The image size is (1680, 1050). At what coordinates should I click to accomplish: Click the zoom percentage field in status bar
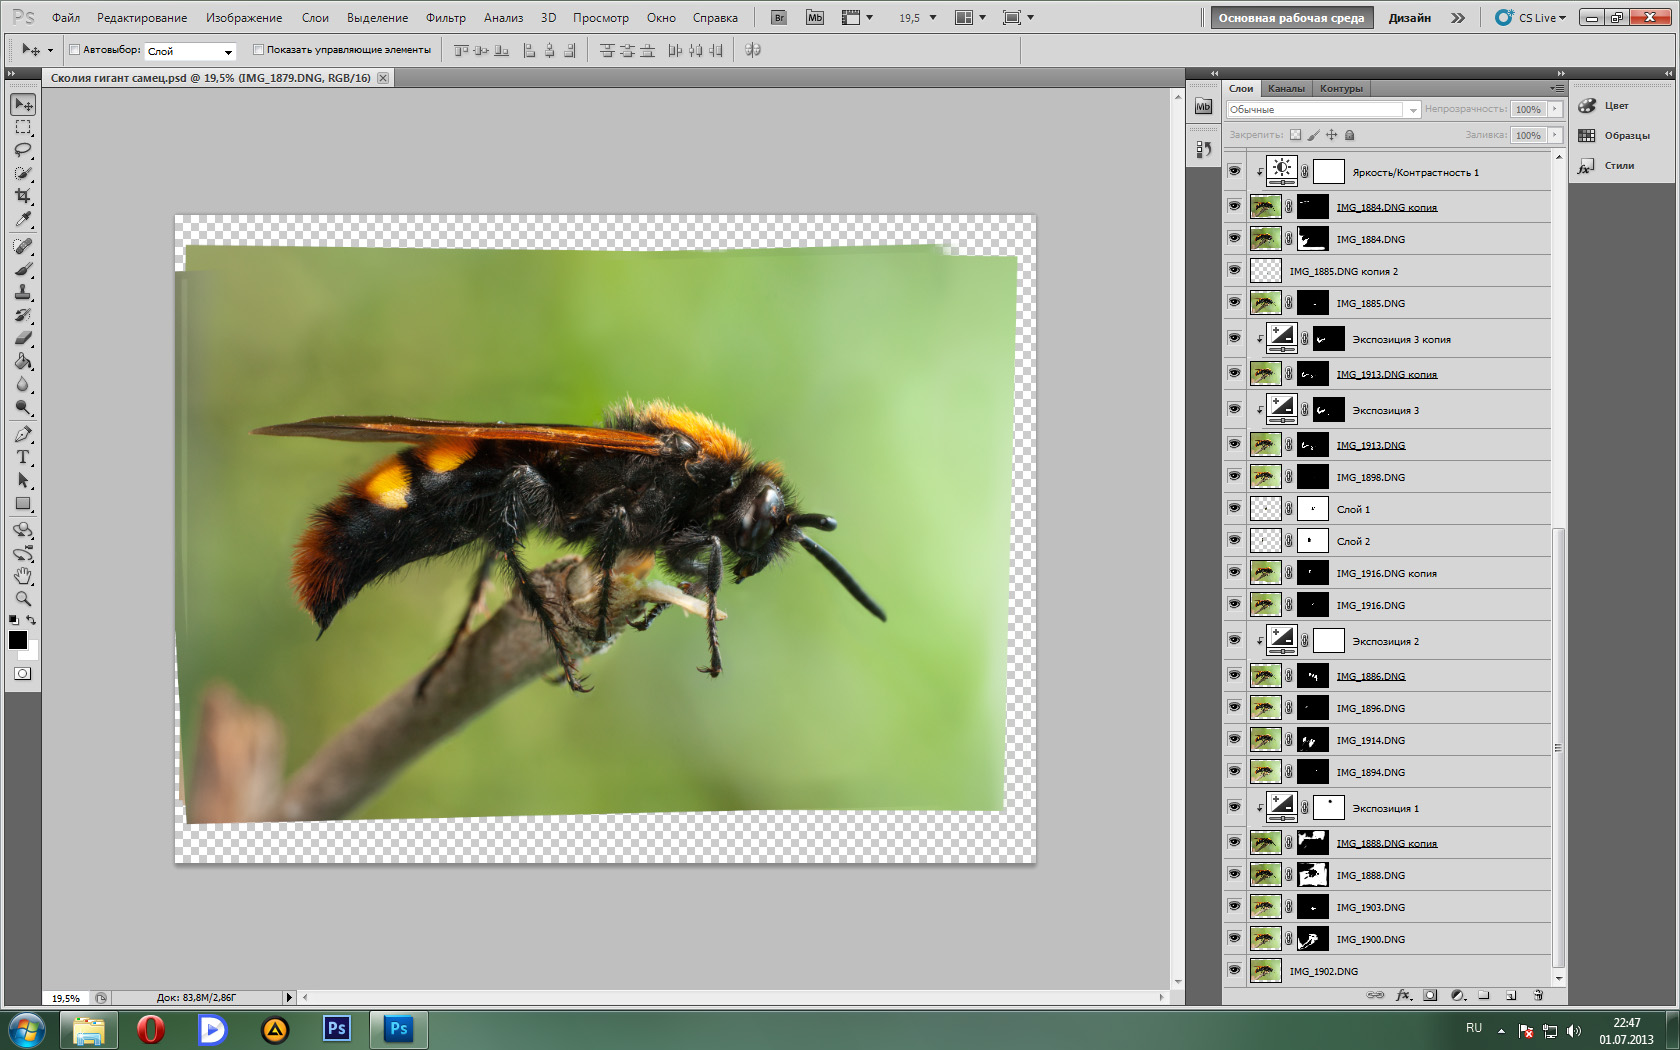66,998
